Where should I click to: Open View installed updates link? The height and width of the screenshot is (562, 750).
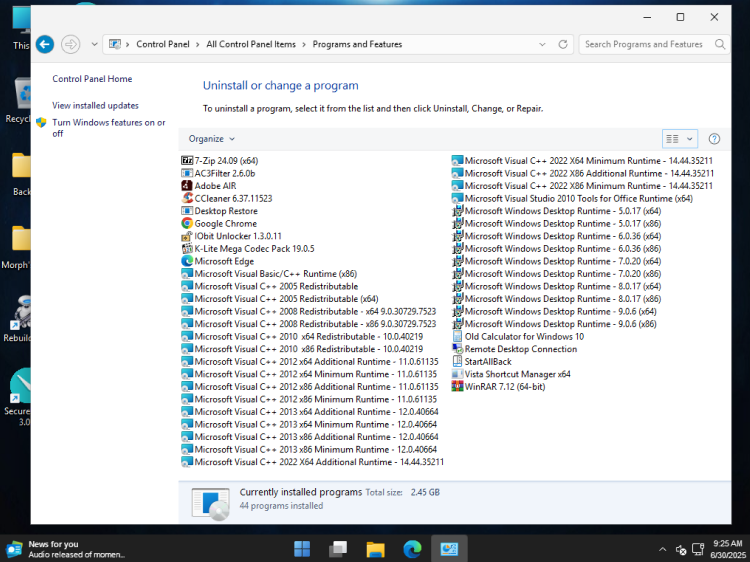click(95, 106)
